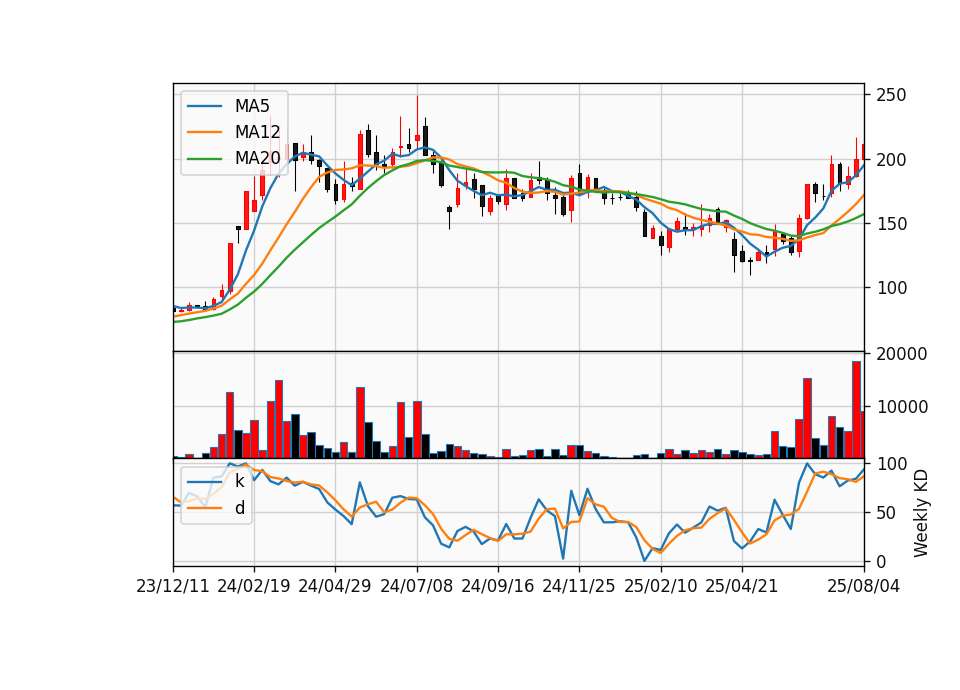
Task: Click the 150 price axis tick label
Action: 891,223
